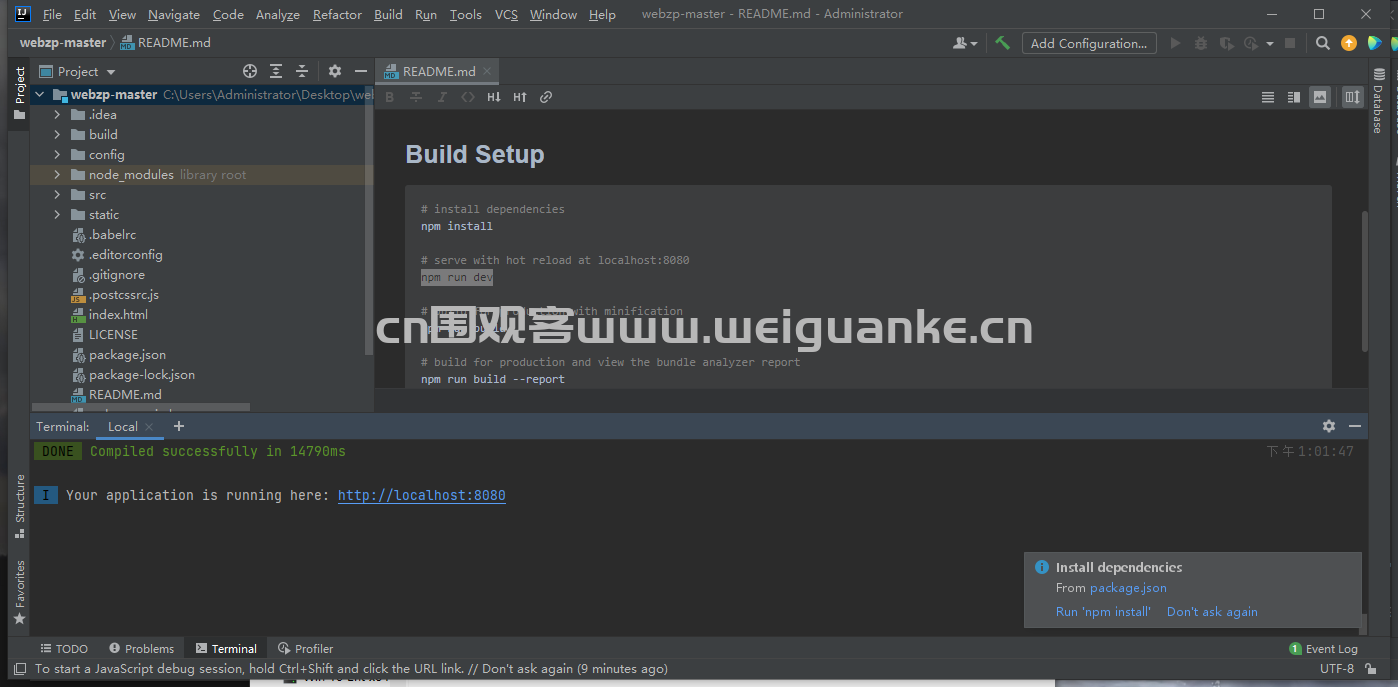This screenshot has width=1398, height=687.
Task: Open the Refactor menu
Action: [337, 14]
